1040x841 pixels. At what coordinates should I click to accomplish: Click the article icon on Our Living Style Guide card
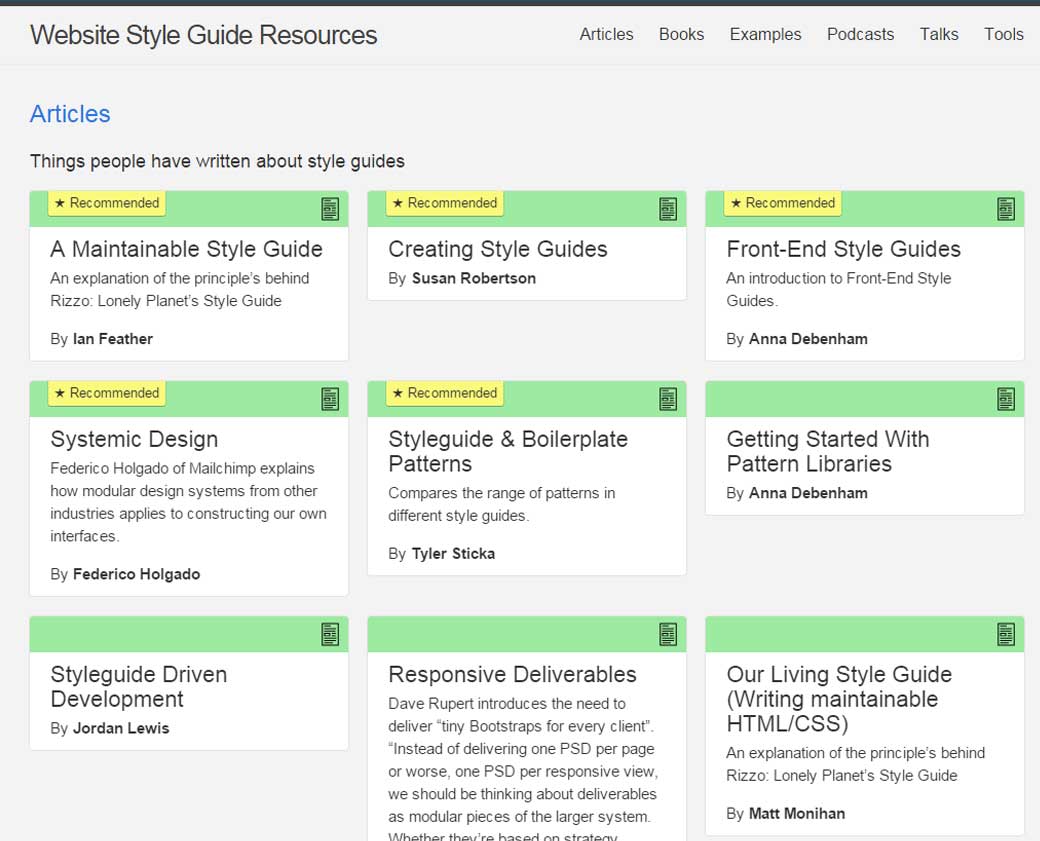(x=1006, y=633)
